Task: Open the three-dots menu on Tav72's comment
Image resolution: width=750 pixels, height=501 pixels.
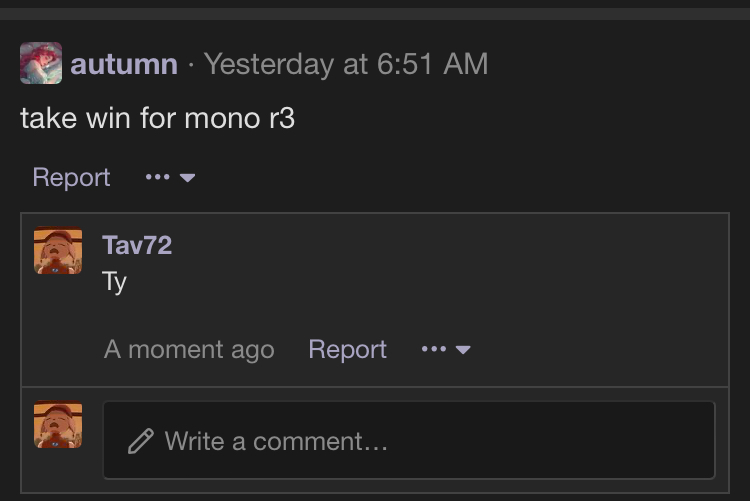Action: tap(434, 349)
